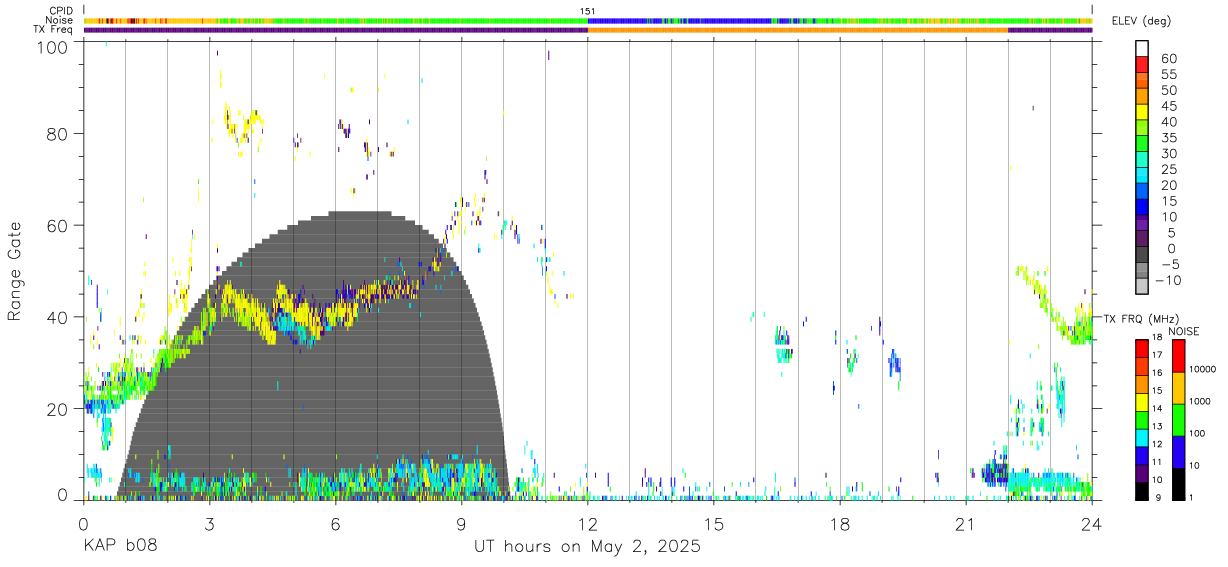Click the x-axis tick label 6

335,524
